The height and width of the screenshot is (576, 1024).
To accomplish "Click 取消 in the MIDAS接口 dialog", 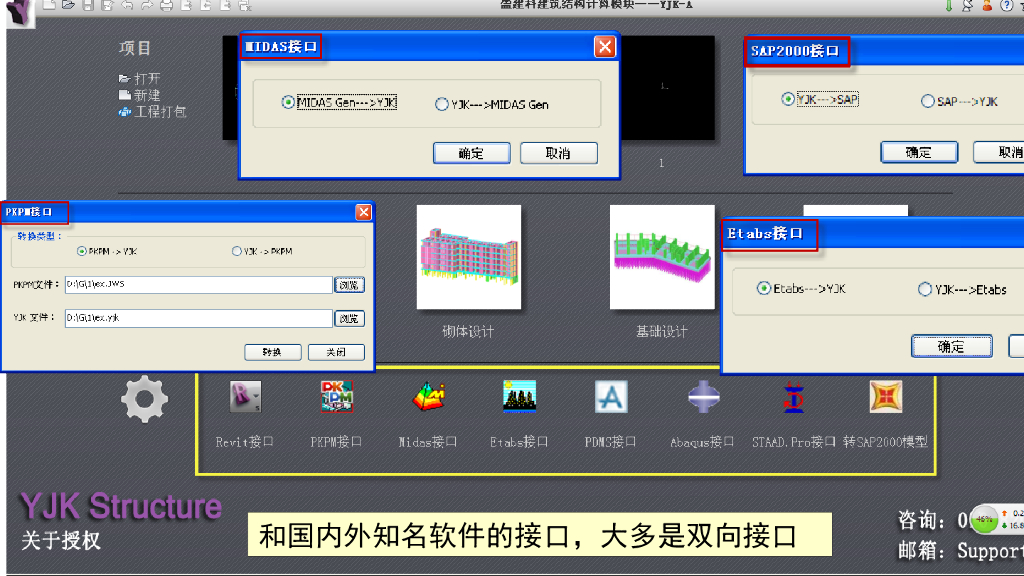I will coord(558,153).
